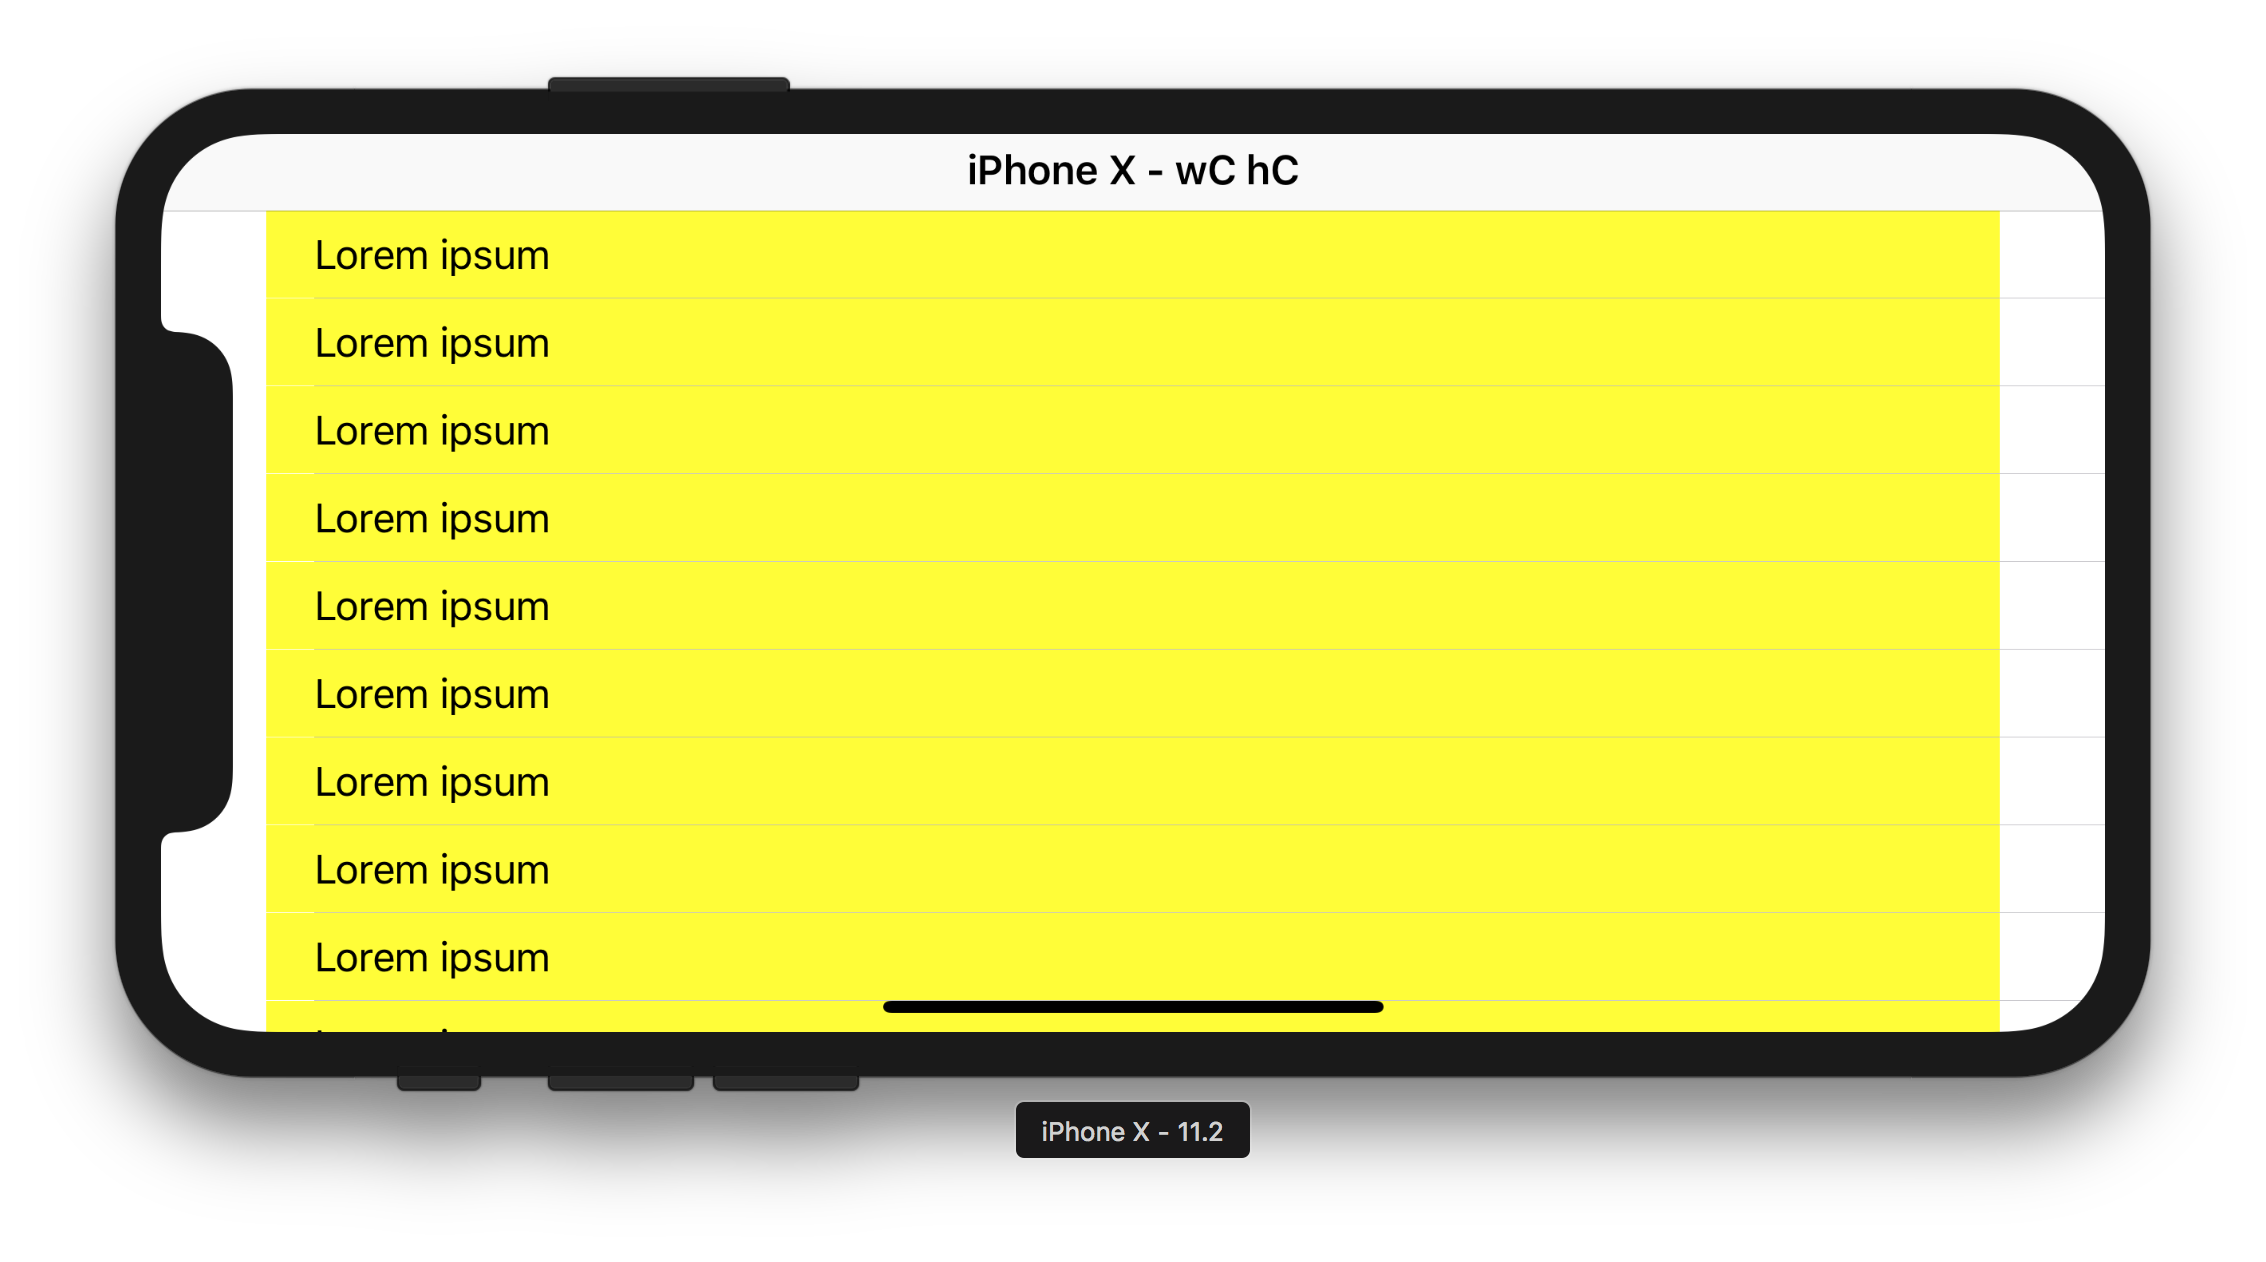Click the Lorem ipsum text in the top row
Viewport: 2266px width, 1262px height.
click(432, 256)
